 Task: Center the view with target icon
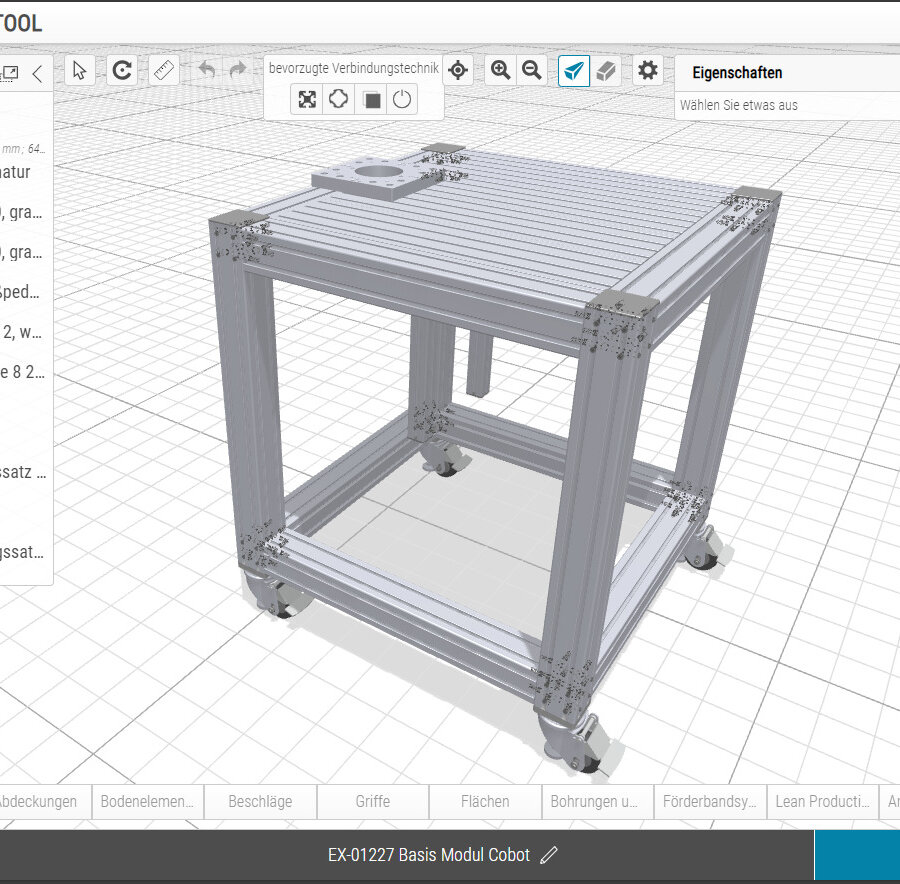pos(458,70)
